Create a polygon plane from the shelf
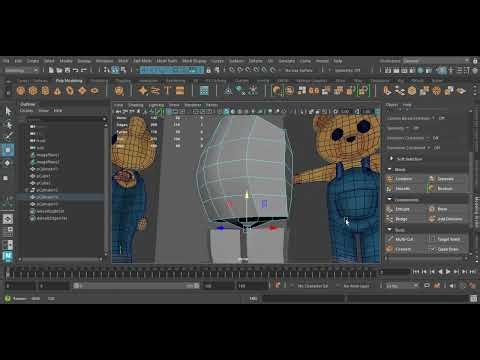 (82, 90)
